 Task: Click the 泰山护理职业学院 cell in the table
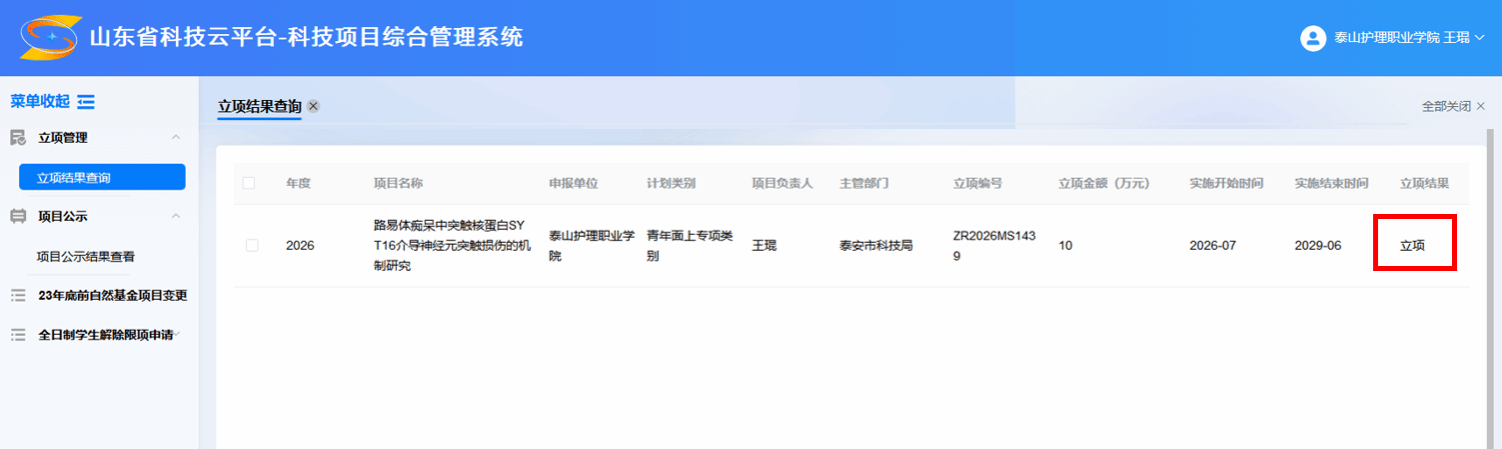(592, 245)
